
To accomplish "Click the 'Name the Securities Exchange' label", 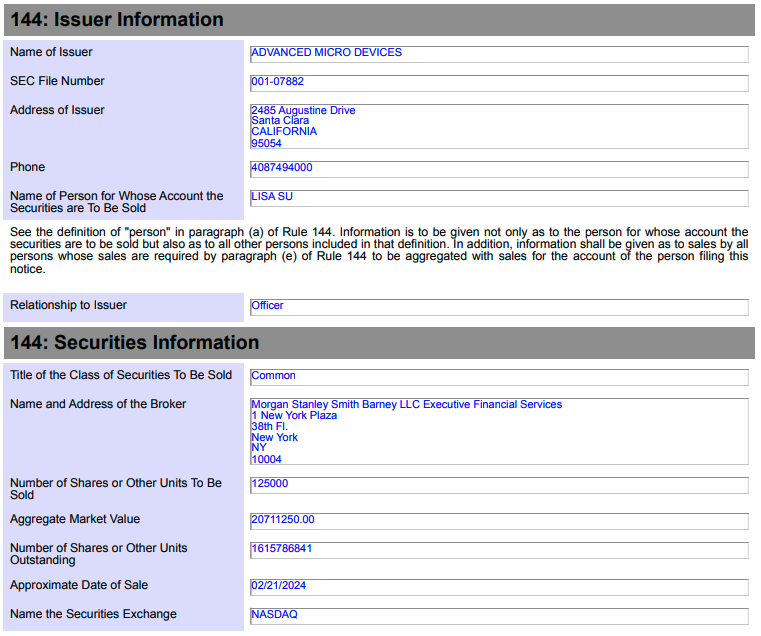I will [x=93, y=614].
